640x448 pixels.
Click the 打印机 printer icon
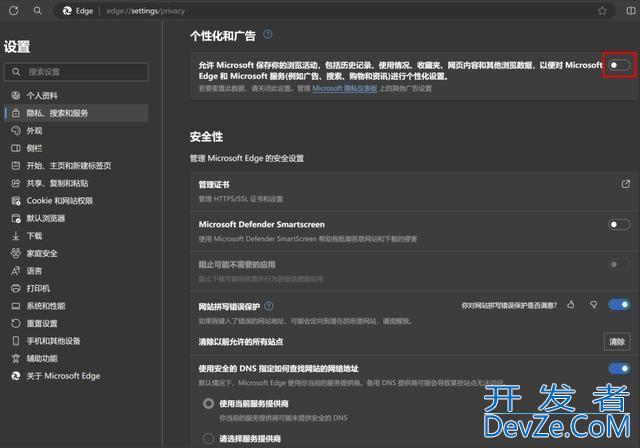point(16,288)
